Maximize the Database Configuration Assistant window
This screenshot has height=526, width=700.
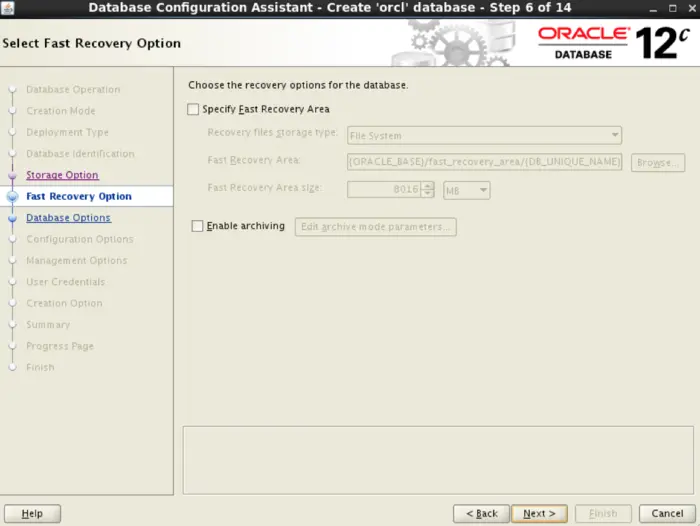pos(673,8)
